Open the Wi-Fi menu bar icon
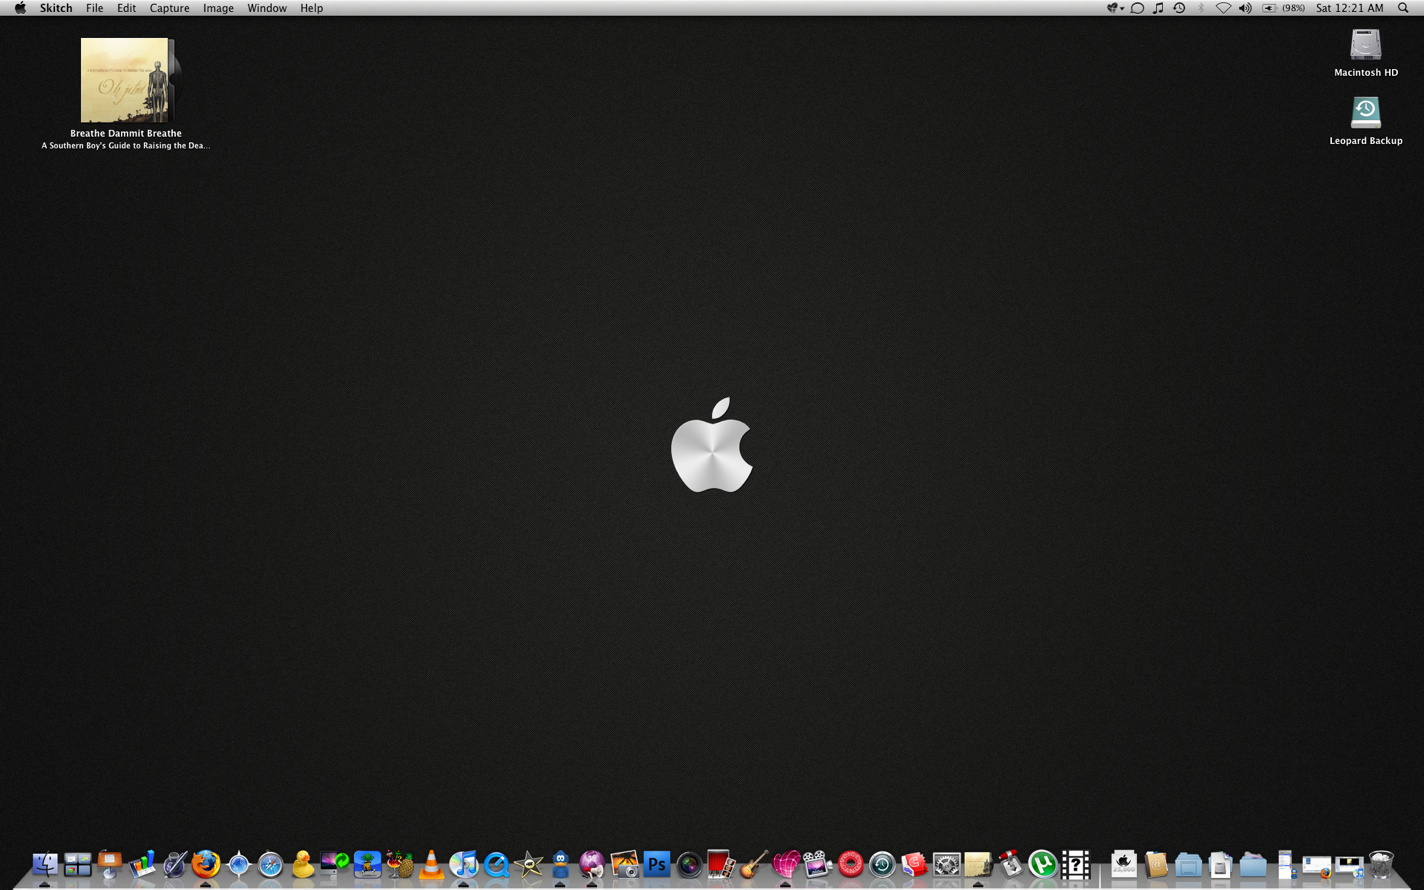The height and width of the screenshot is (890, 1424). tap(1223, 8)
